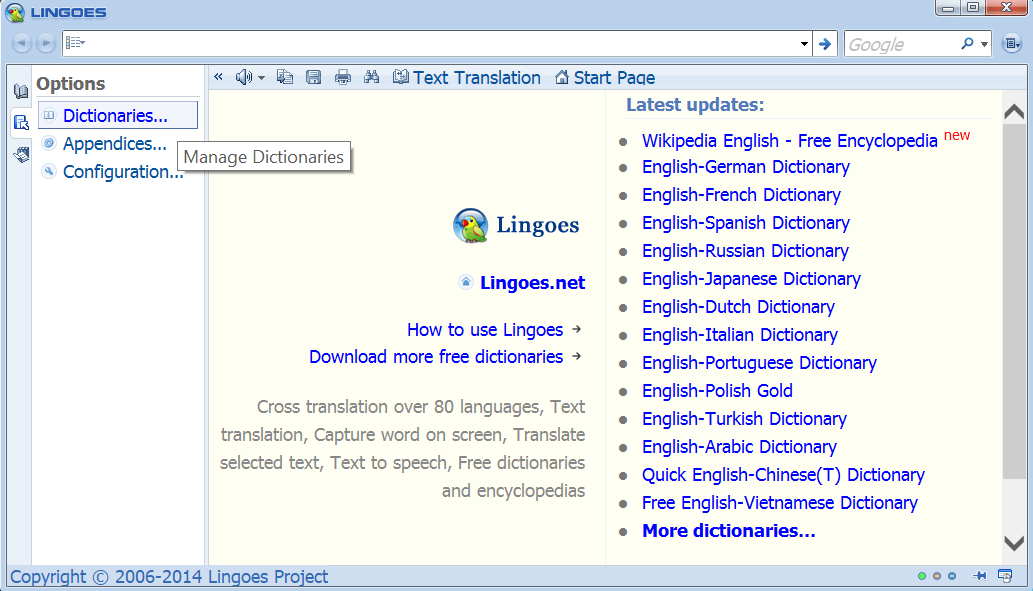Image resolution: width=1033 pixels, height=591 pixels.
Task: Click the Lingoes parrot logo in the title bar
Action: (14, 12)
